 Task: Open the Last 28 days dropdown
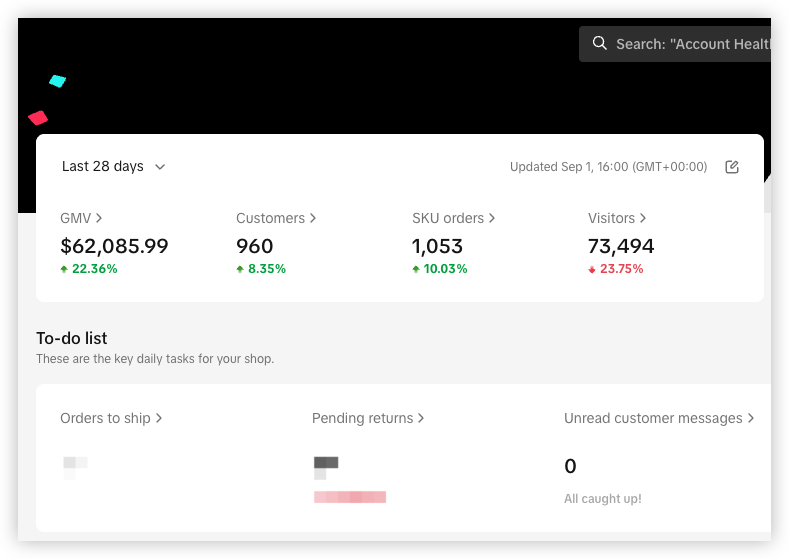pyautogui.click(x=113, y=167)
